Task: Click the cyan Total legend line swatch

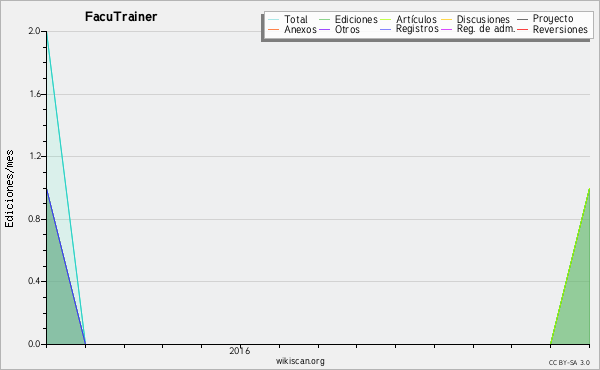Action: click(x=274, y=20)
